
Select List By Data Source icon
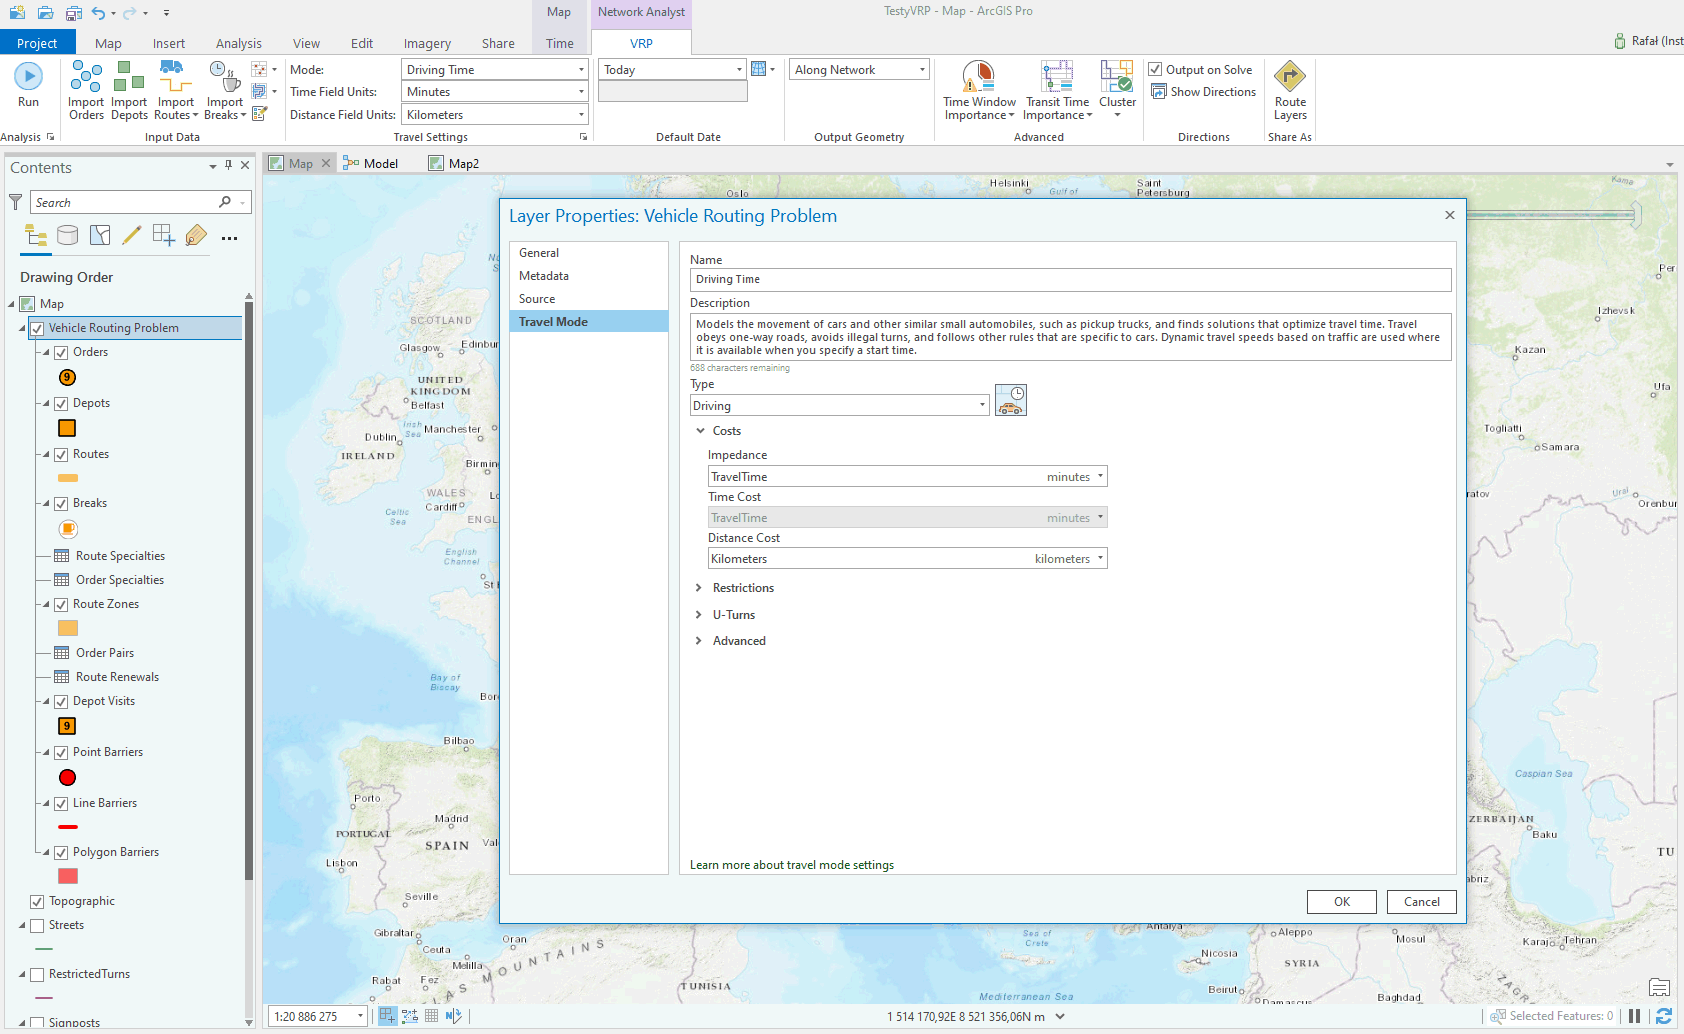point(68,236)
